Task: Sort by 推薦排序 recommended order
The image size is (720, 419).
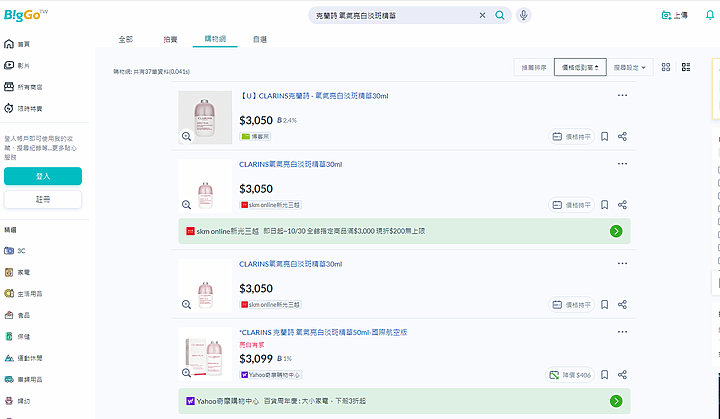Action: pyautogui.click(x=534, y=68)
